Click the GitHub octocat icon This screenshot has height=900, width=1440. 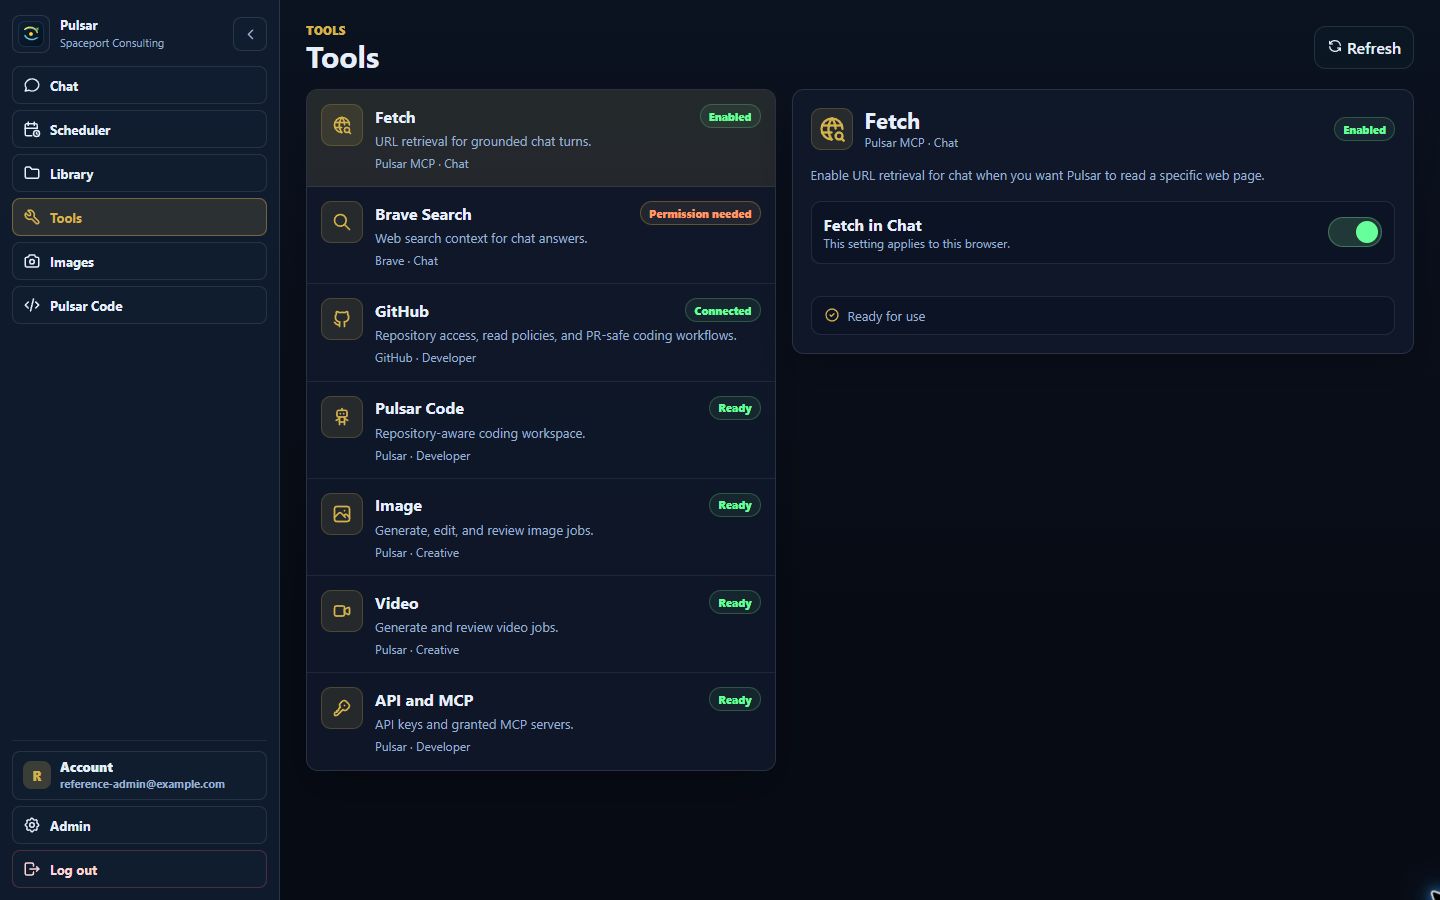click(x=342, y=319)
